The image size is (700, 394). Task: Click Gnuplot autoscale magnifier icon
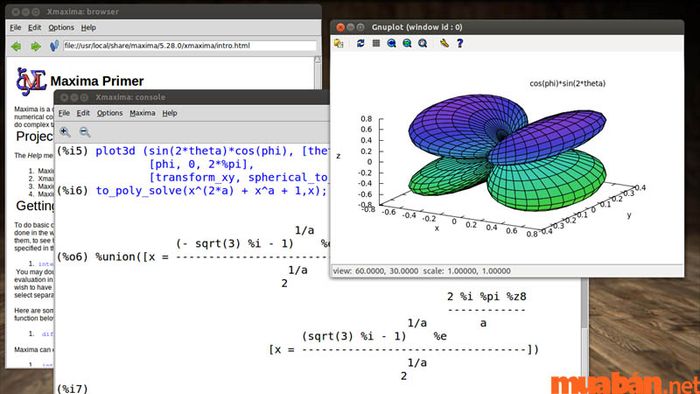423,43
